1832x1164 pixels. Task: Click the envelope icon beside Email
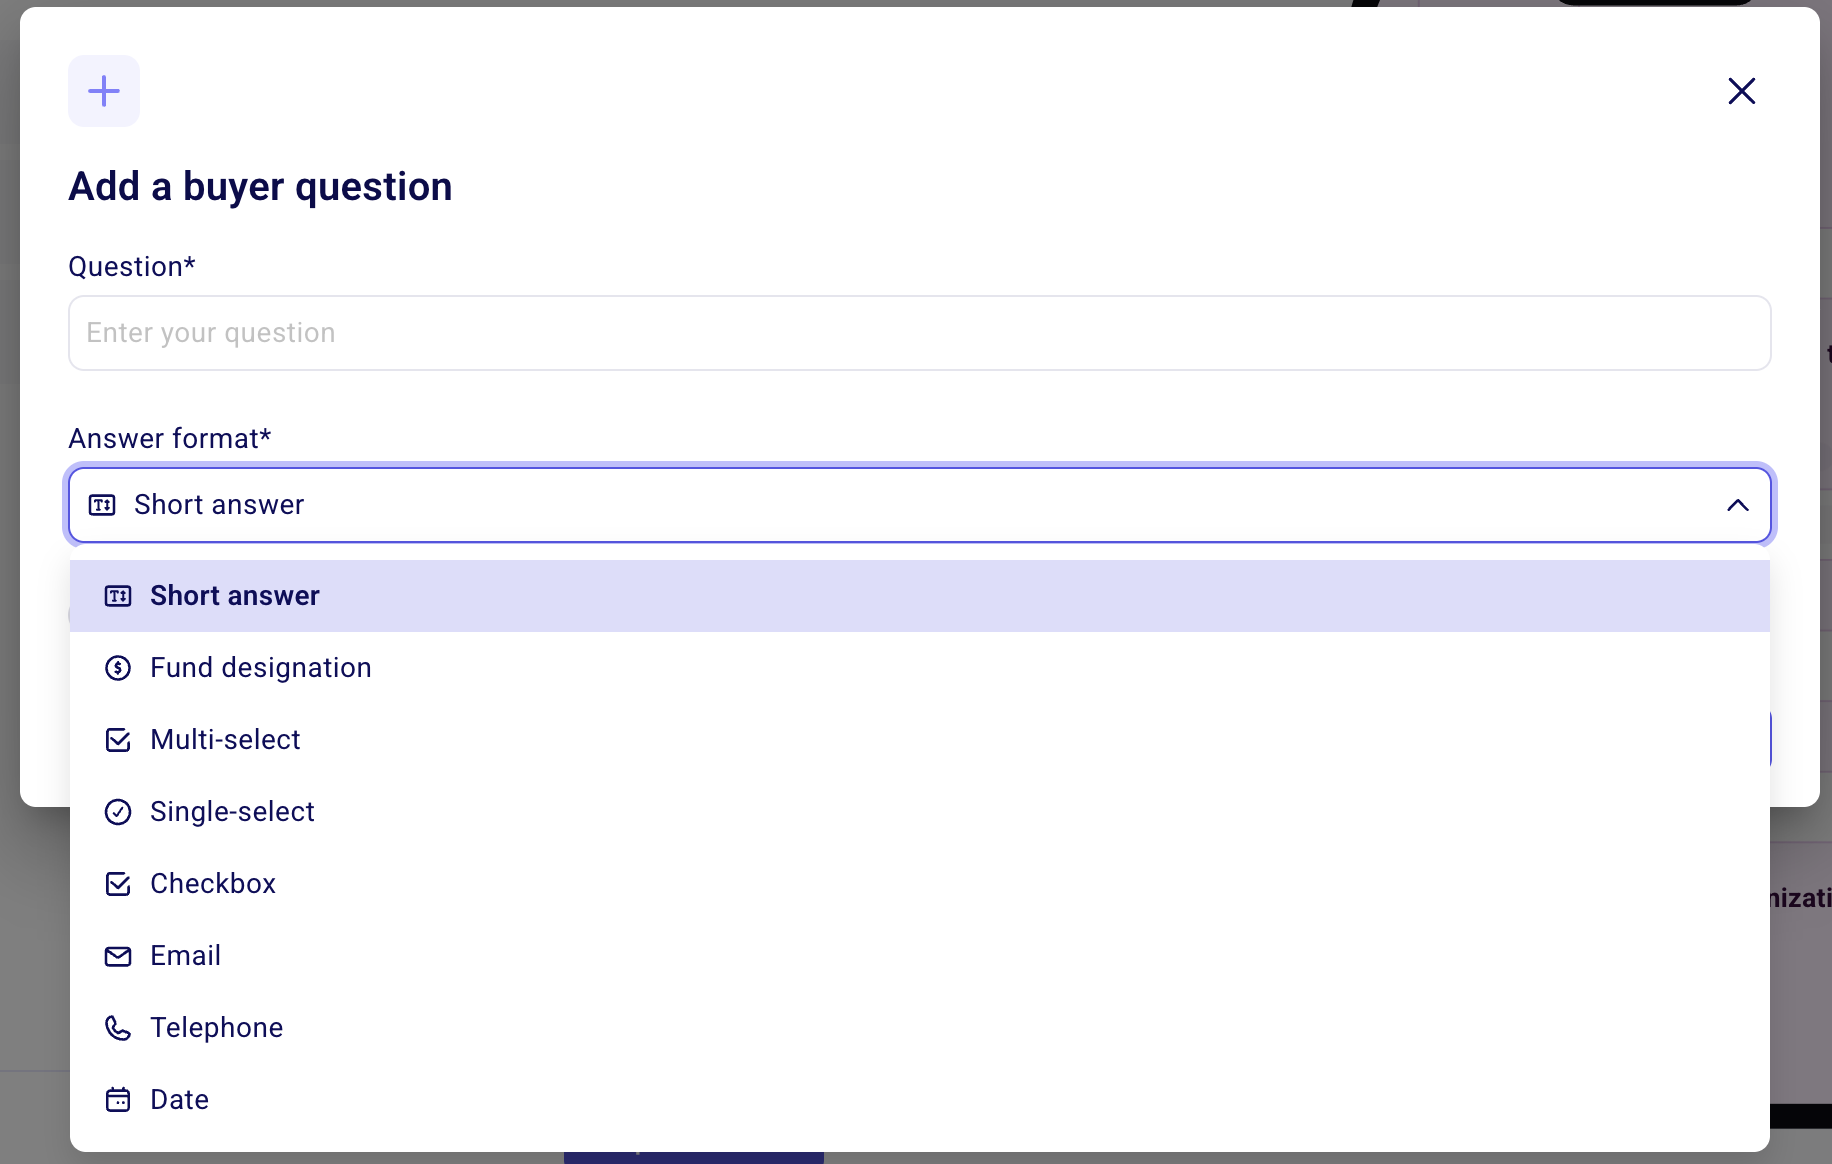pos(118,956)
